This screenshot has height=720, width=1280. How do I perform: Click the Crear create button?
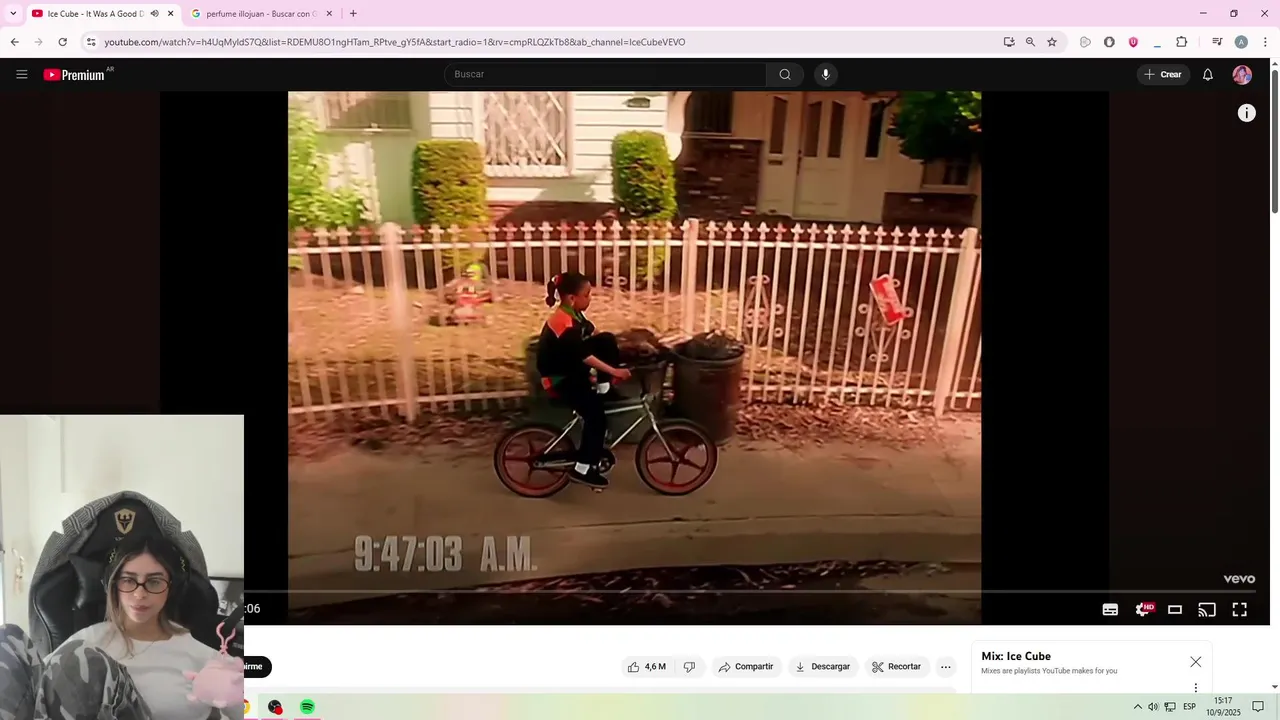(1163, 75)
